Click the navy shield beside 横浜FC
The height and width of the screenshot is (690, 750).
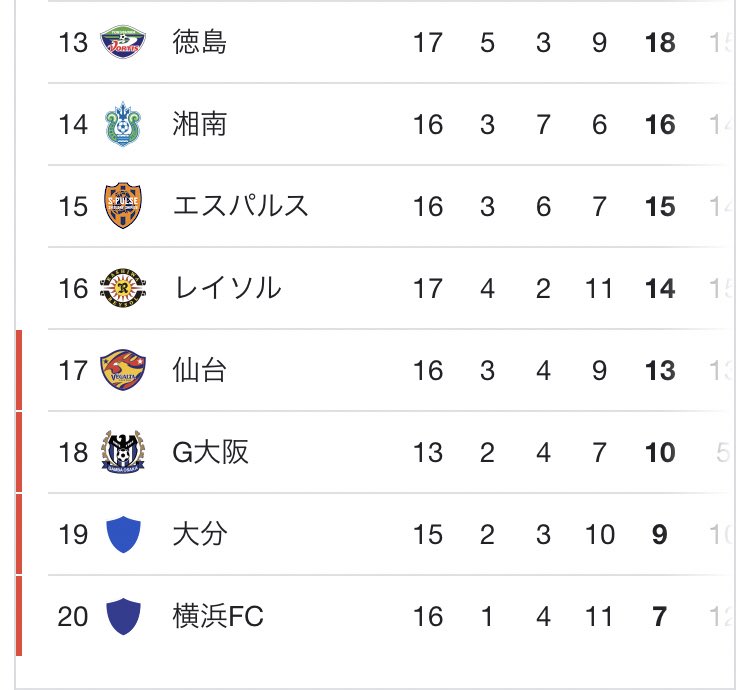[123, 616]
